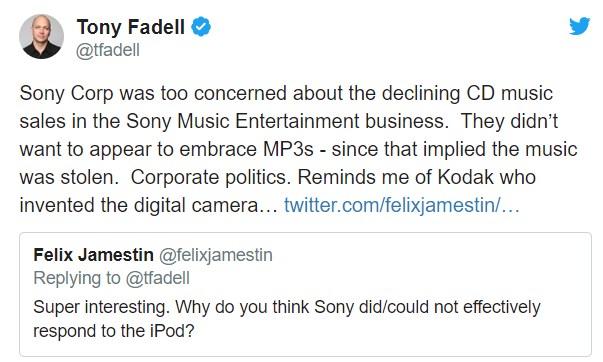Click @tfadell in Replying to line
The height and width of the screenshot is (362, 603).
point(158,279)
